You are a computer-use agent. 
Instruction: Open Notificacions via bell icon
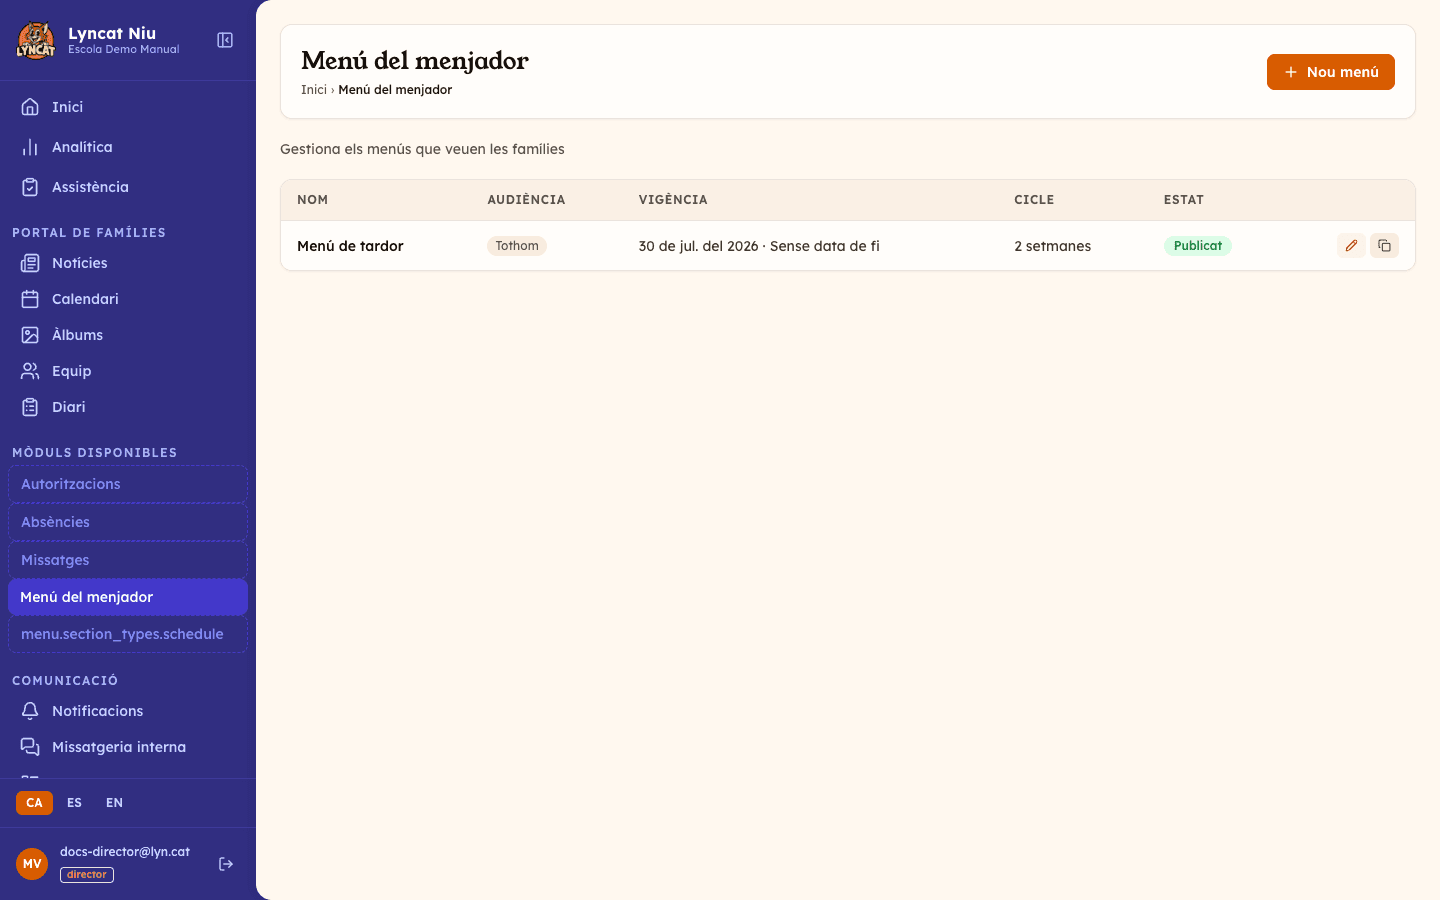(30, 711)
